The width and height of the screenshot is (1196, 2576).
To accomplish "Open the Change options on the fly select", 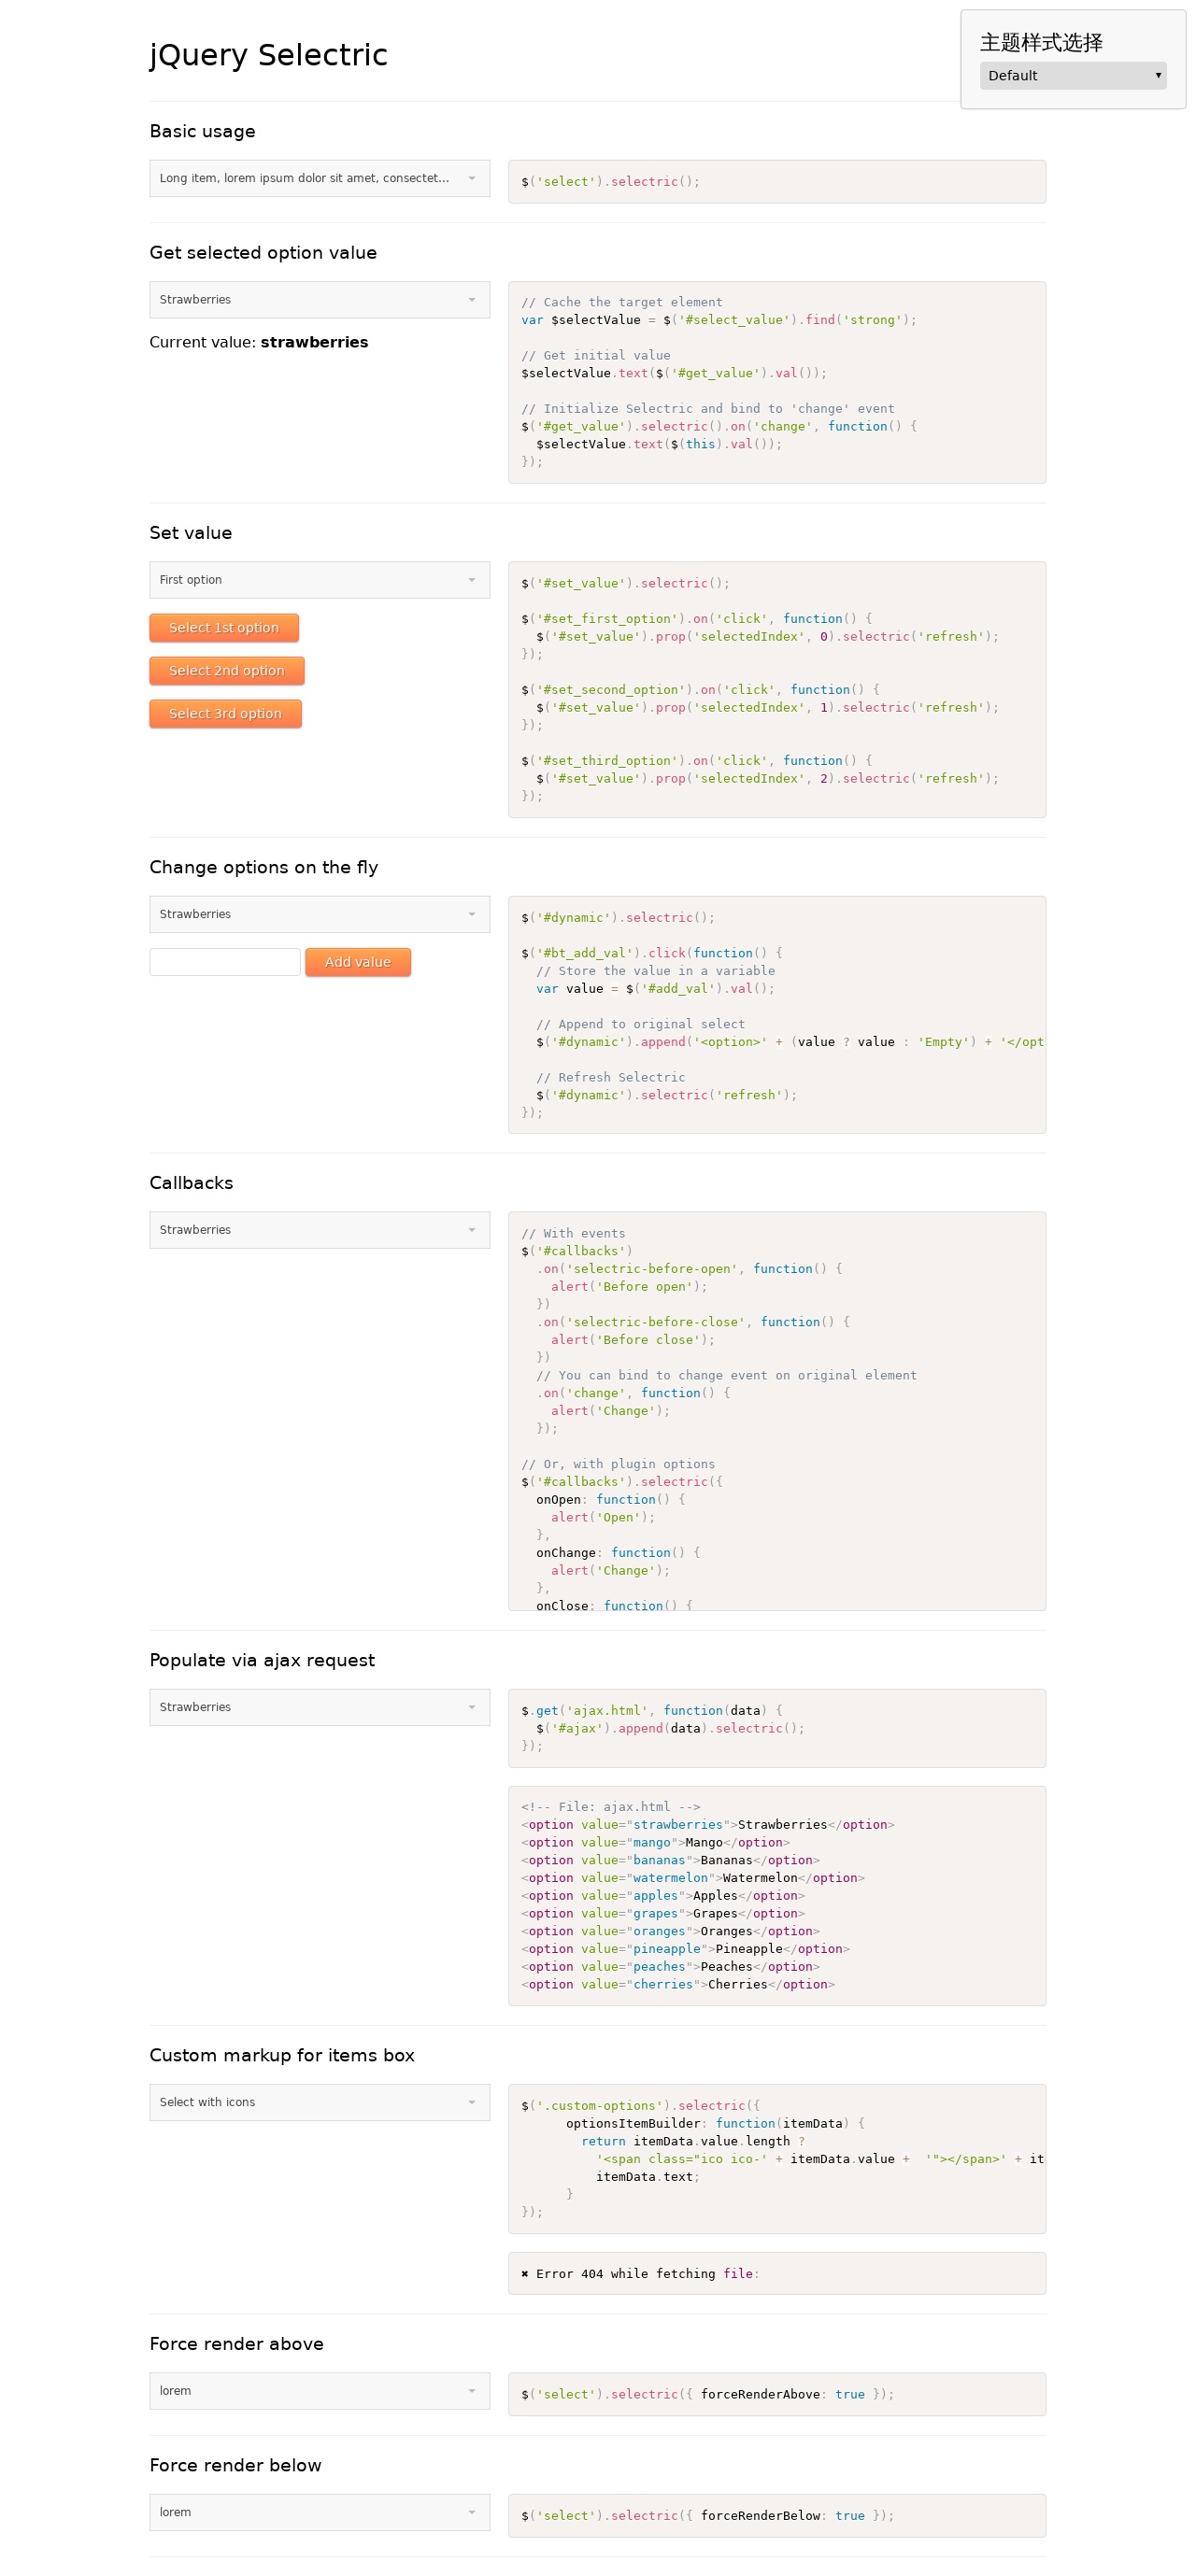I will [319, 914].
